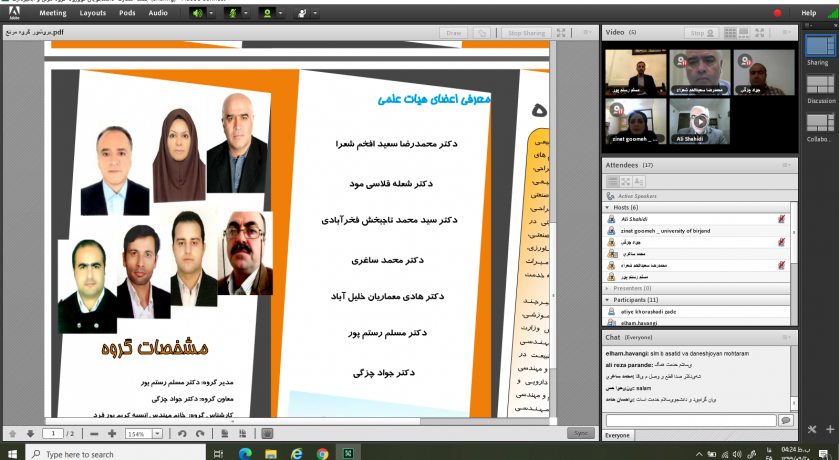This screenshot has height=460, width=839.
Task: Open the Share pod options menu
Action: [588, 33]
